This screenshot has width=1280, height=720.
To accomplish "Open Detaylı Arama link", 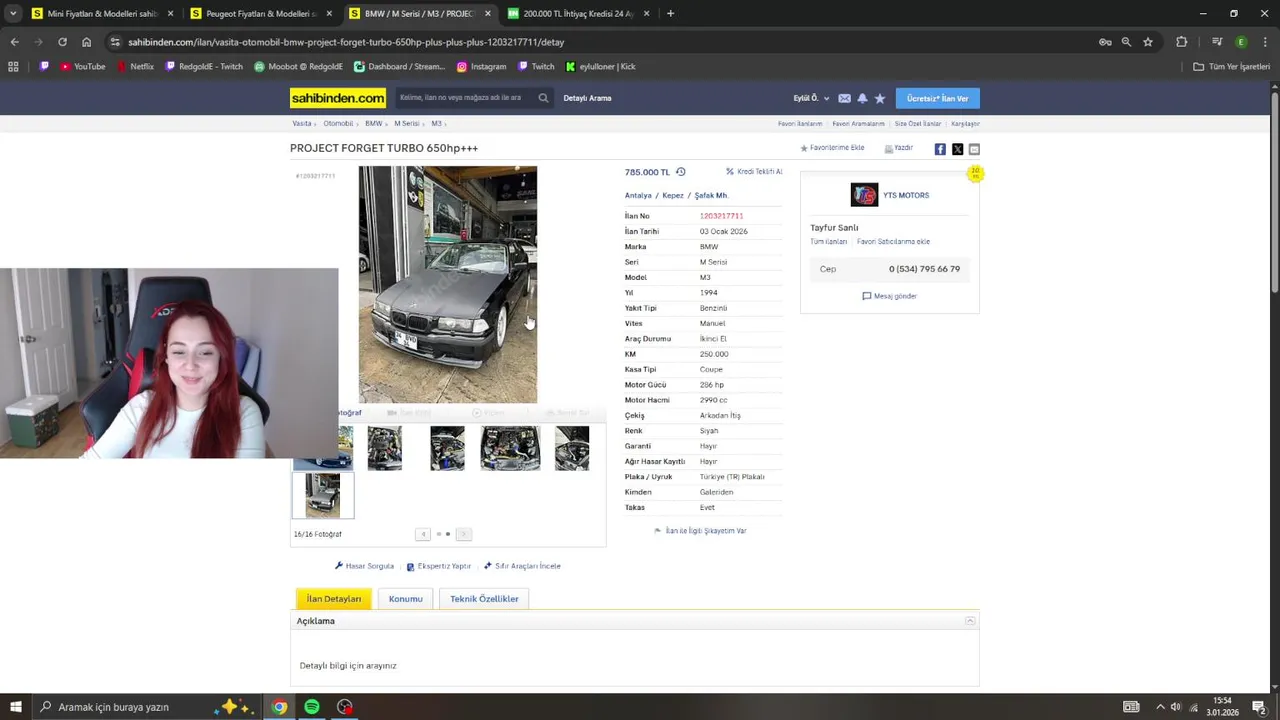I will coord(587,98).
